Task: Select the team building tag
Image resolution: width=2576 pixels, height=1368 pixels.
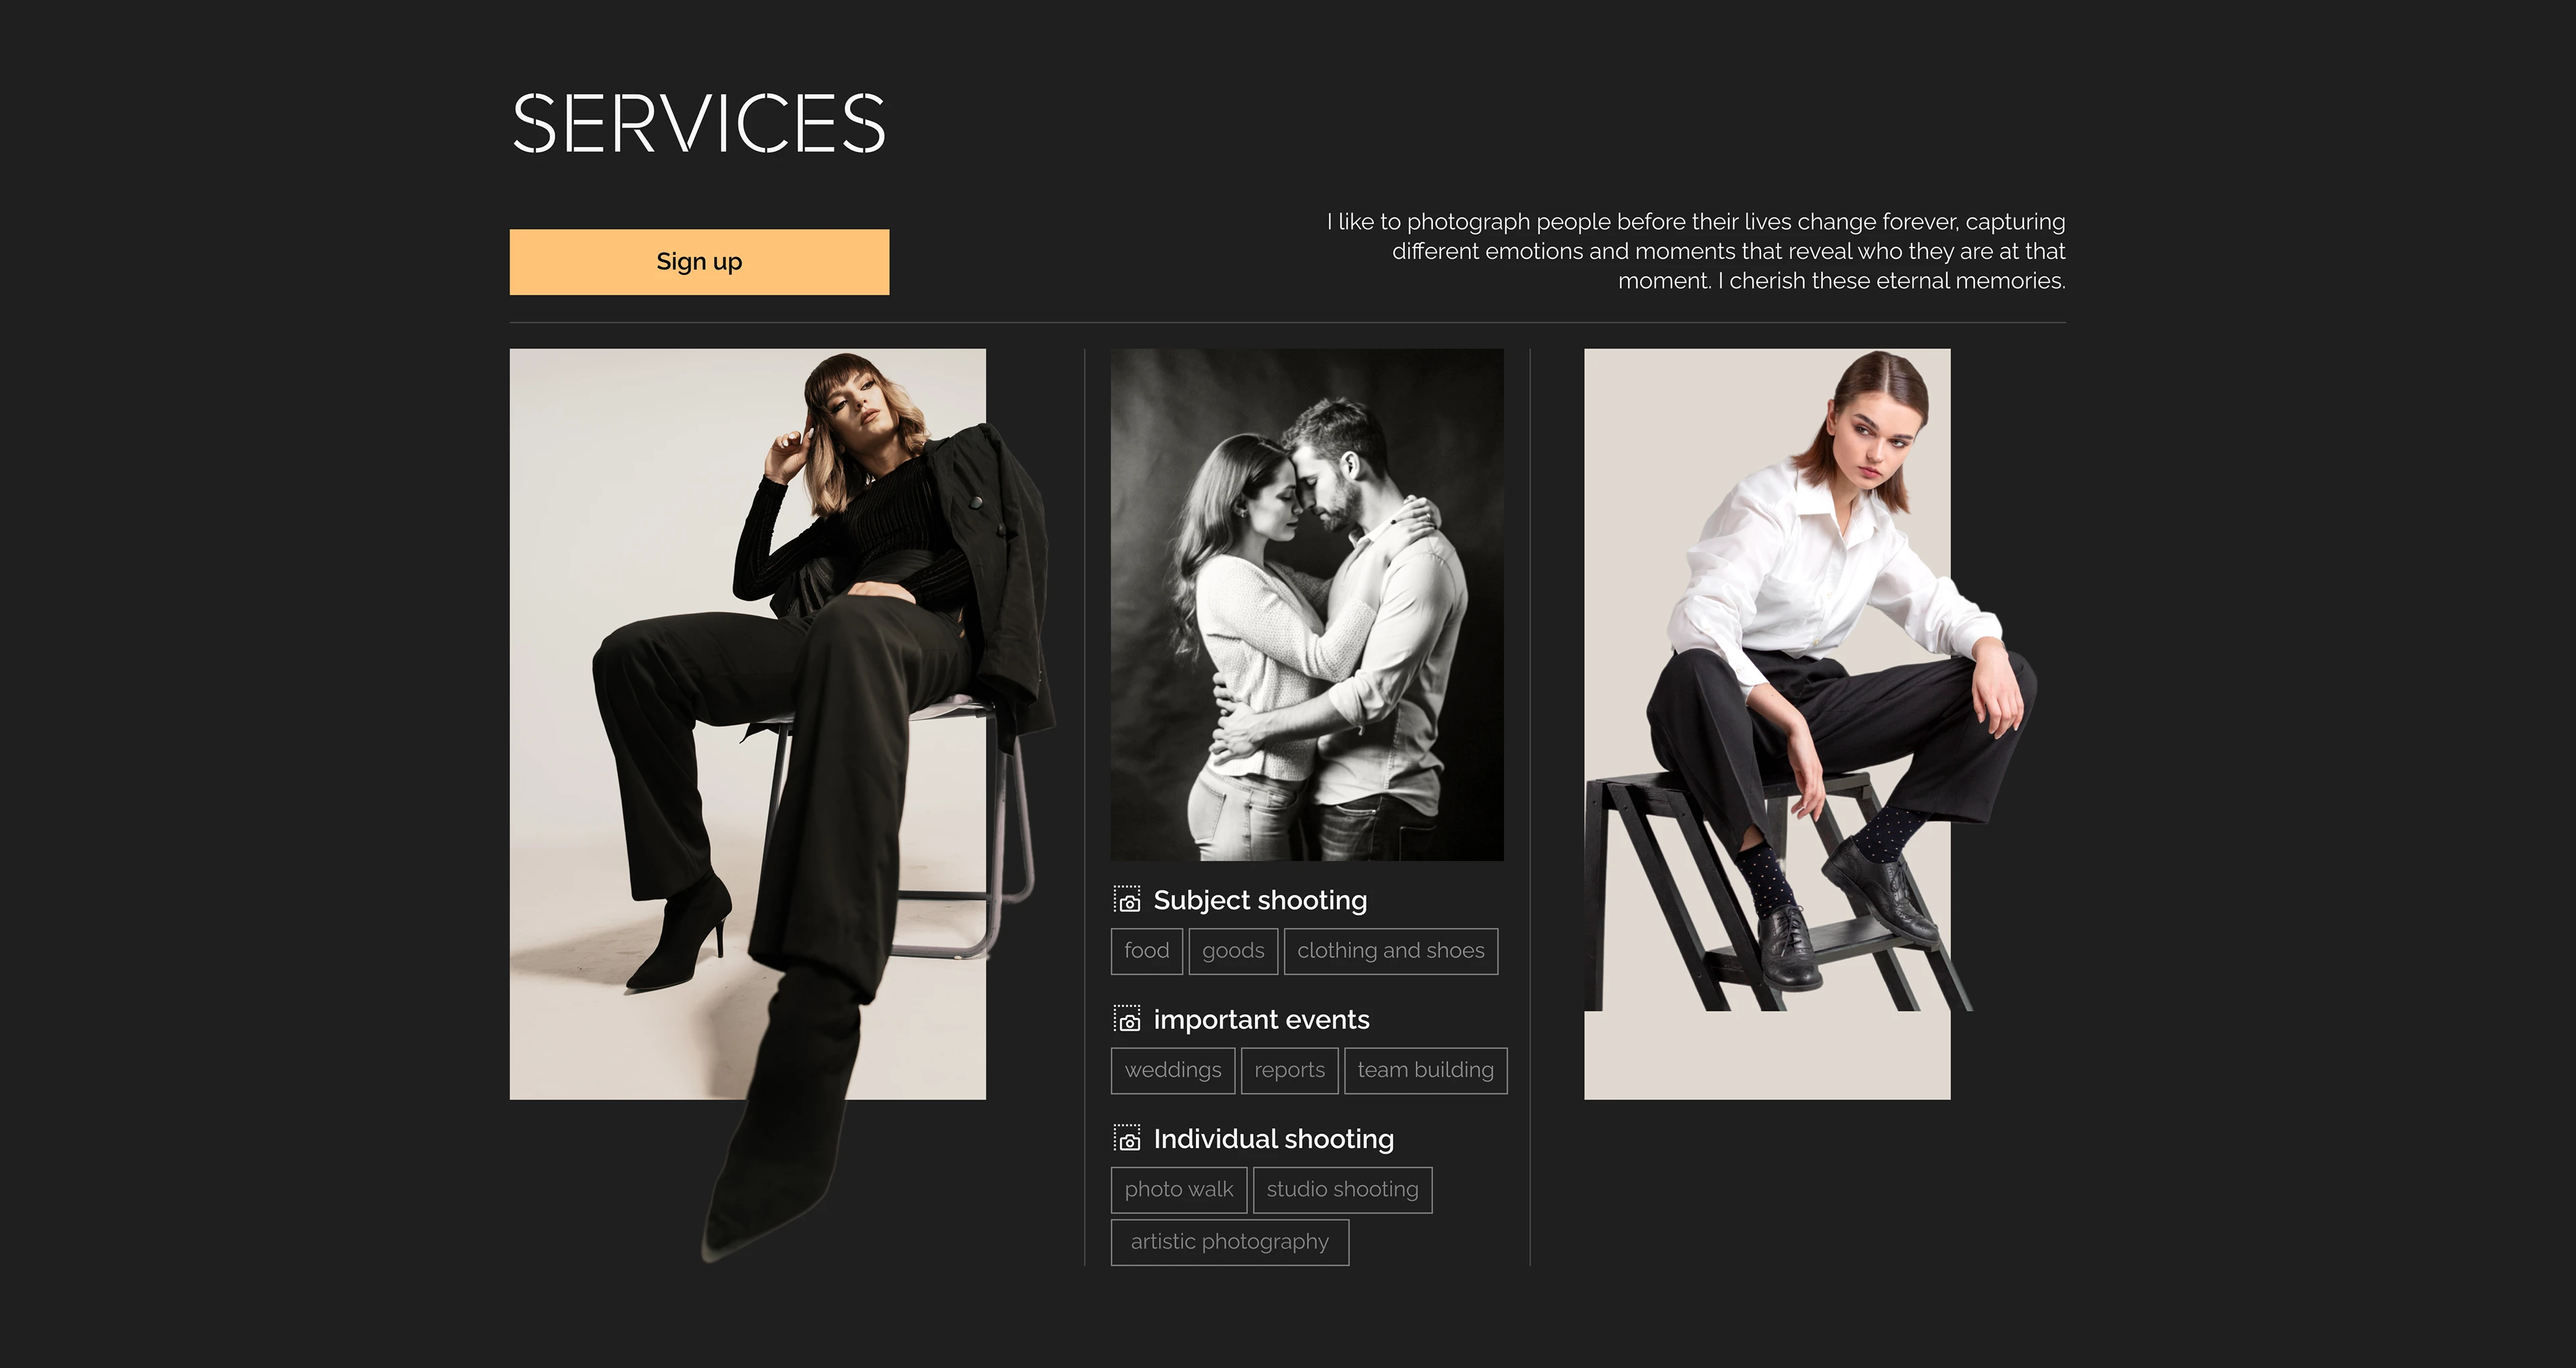Action: [1425, 1071]
